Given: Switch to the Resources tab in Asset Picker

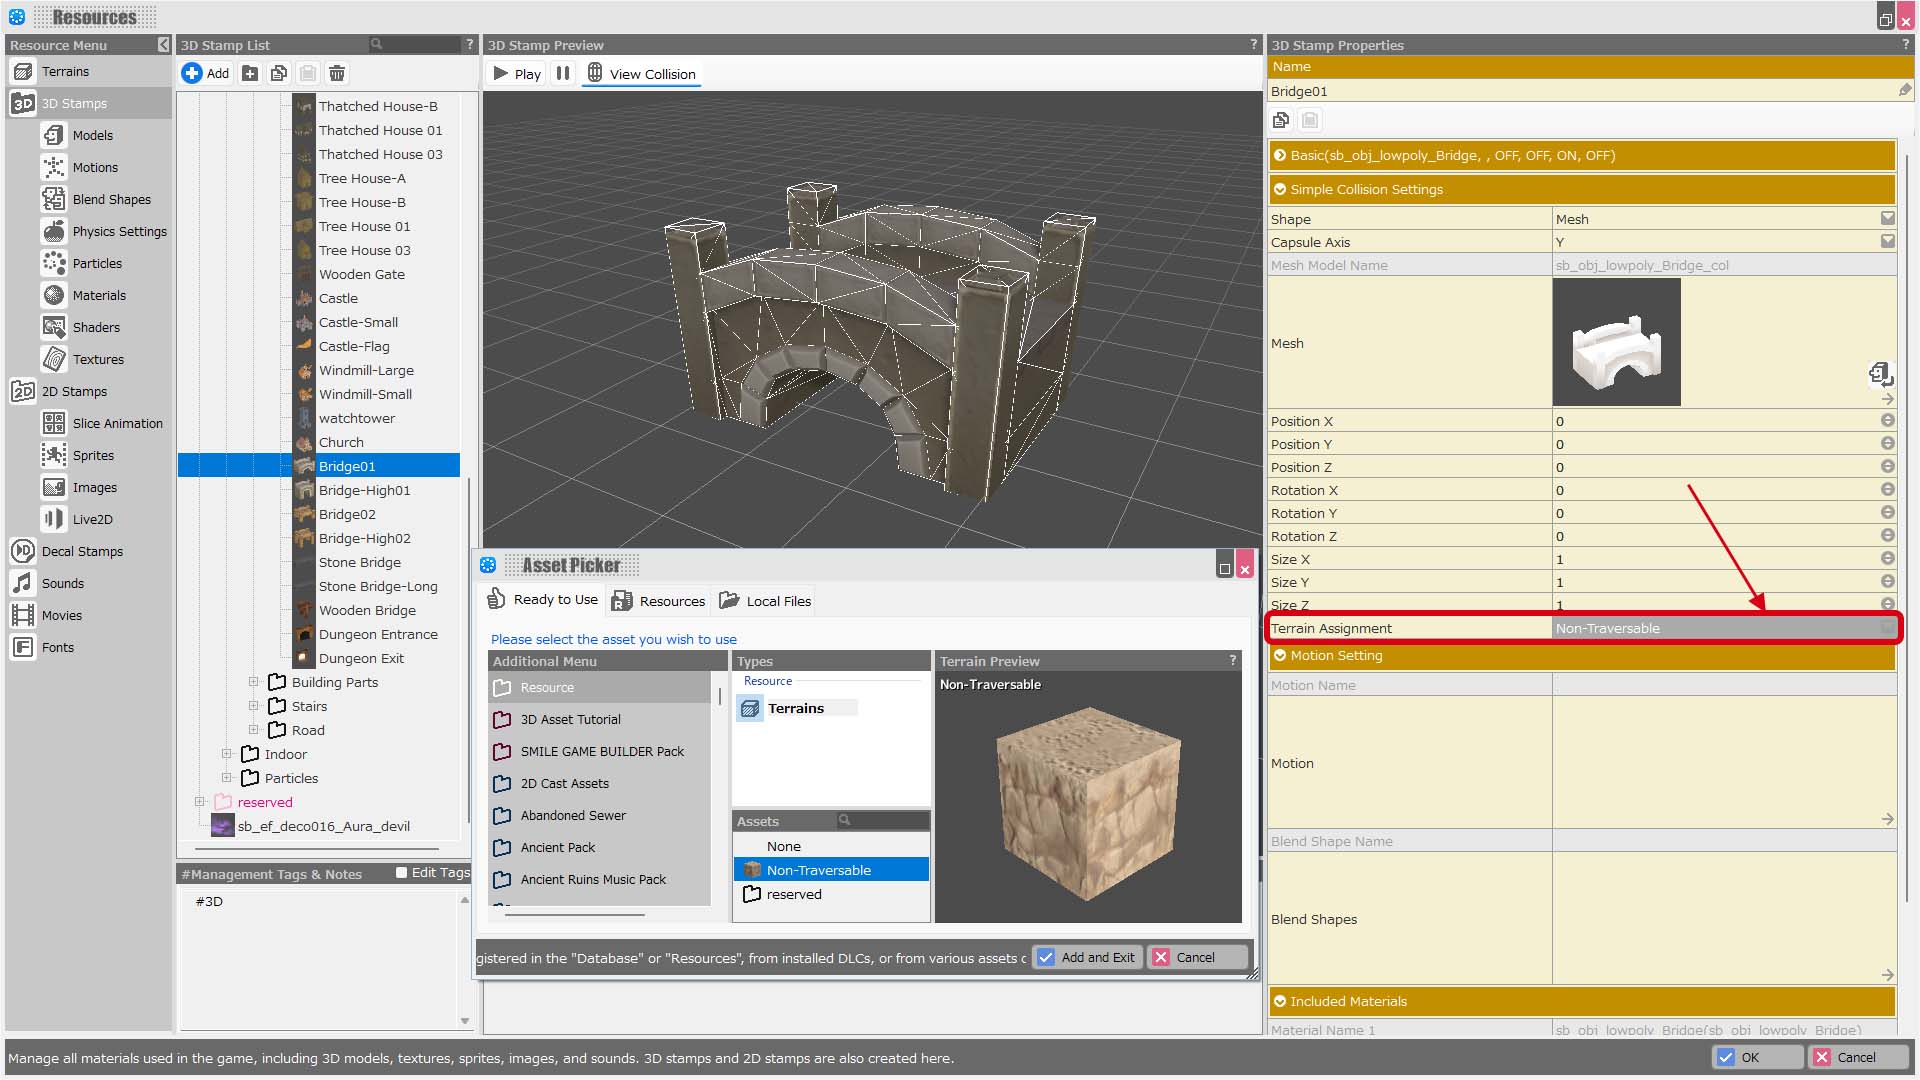Looking at the screenshot, I should tap(658, 601).
